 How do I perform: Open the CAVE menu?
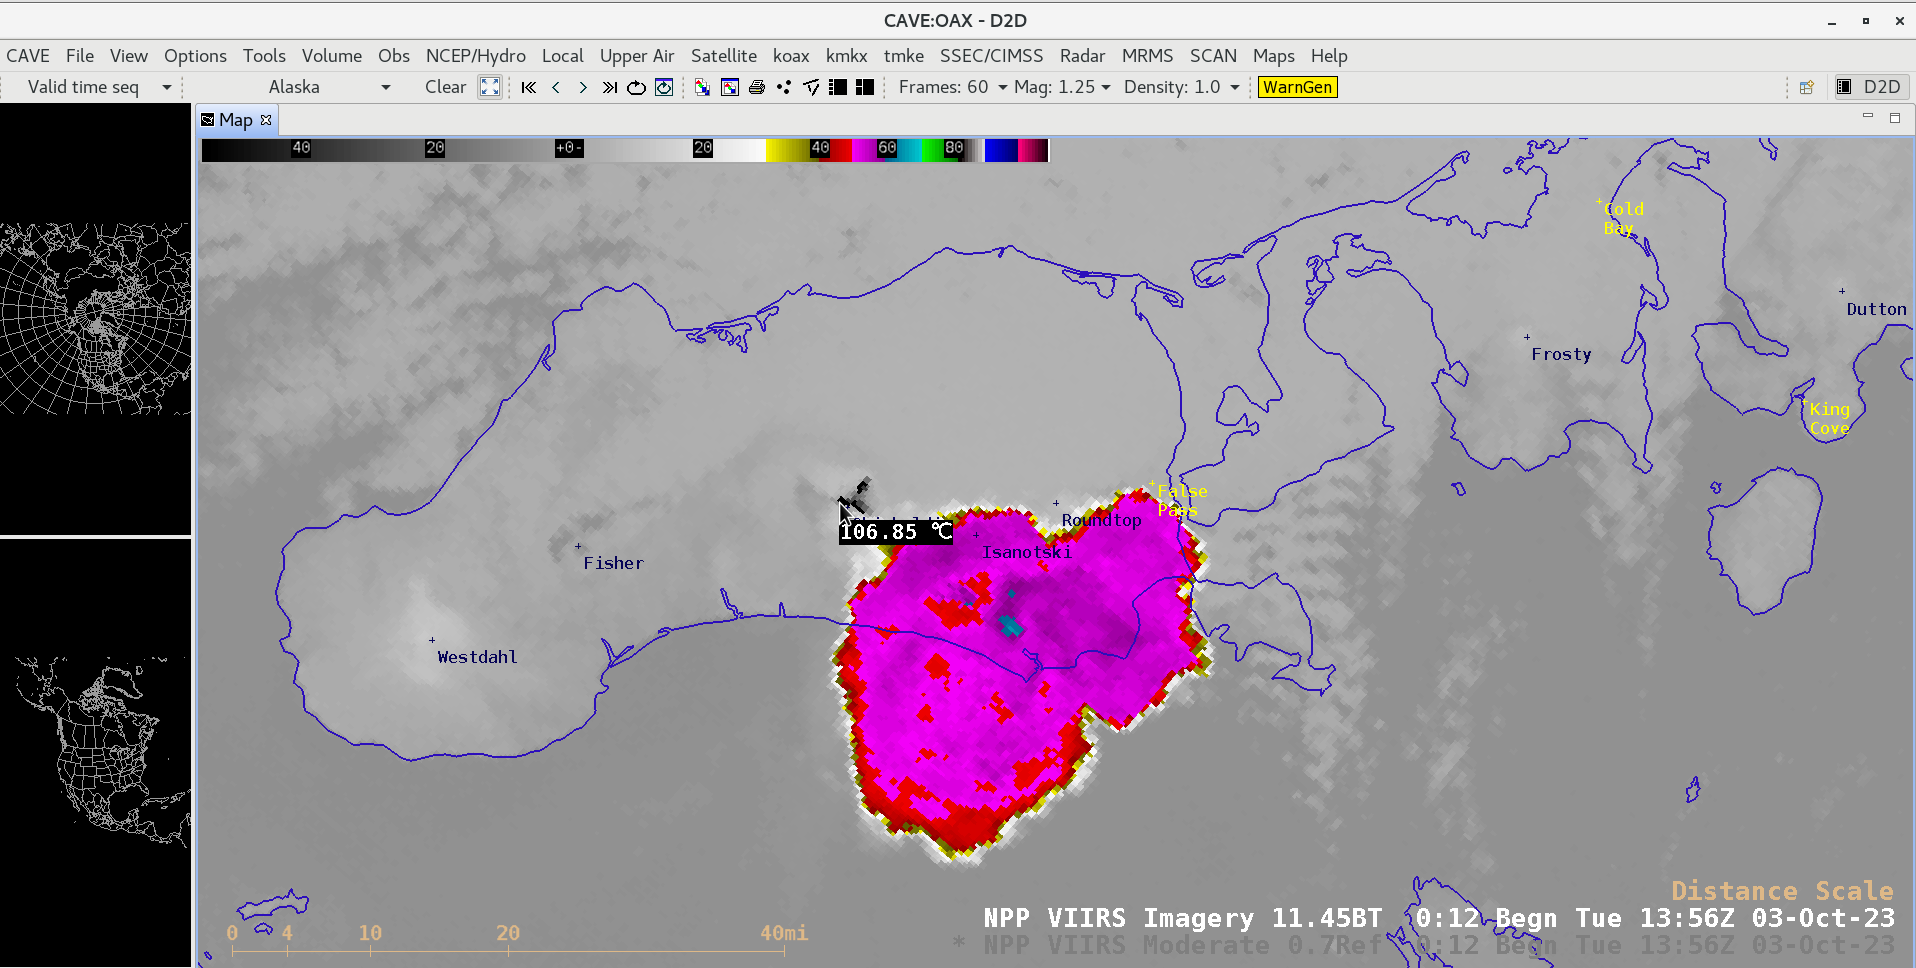(x=28, y=56)
